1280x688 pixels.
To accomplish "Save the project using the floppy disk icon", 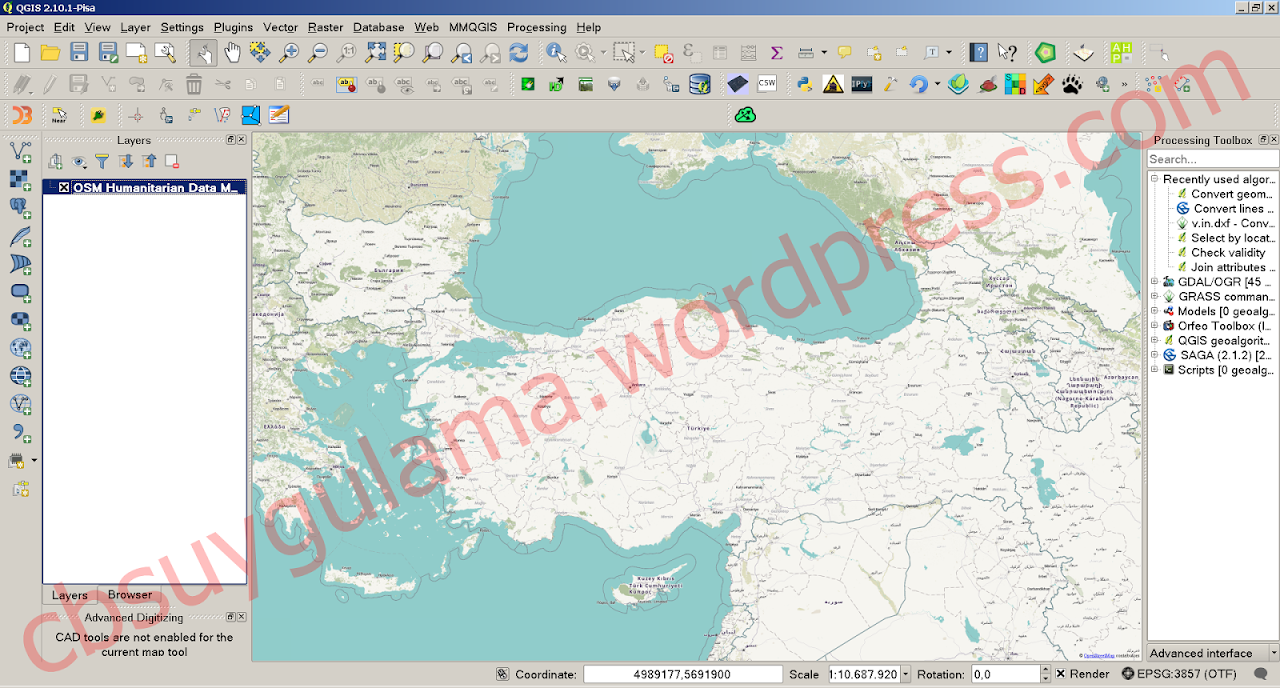I will click(x=79, y=53).
